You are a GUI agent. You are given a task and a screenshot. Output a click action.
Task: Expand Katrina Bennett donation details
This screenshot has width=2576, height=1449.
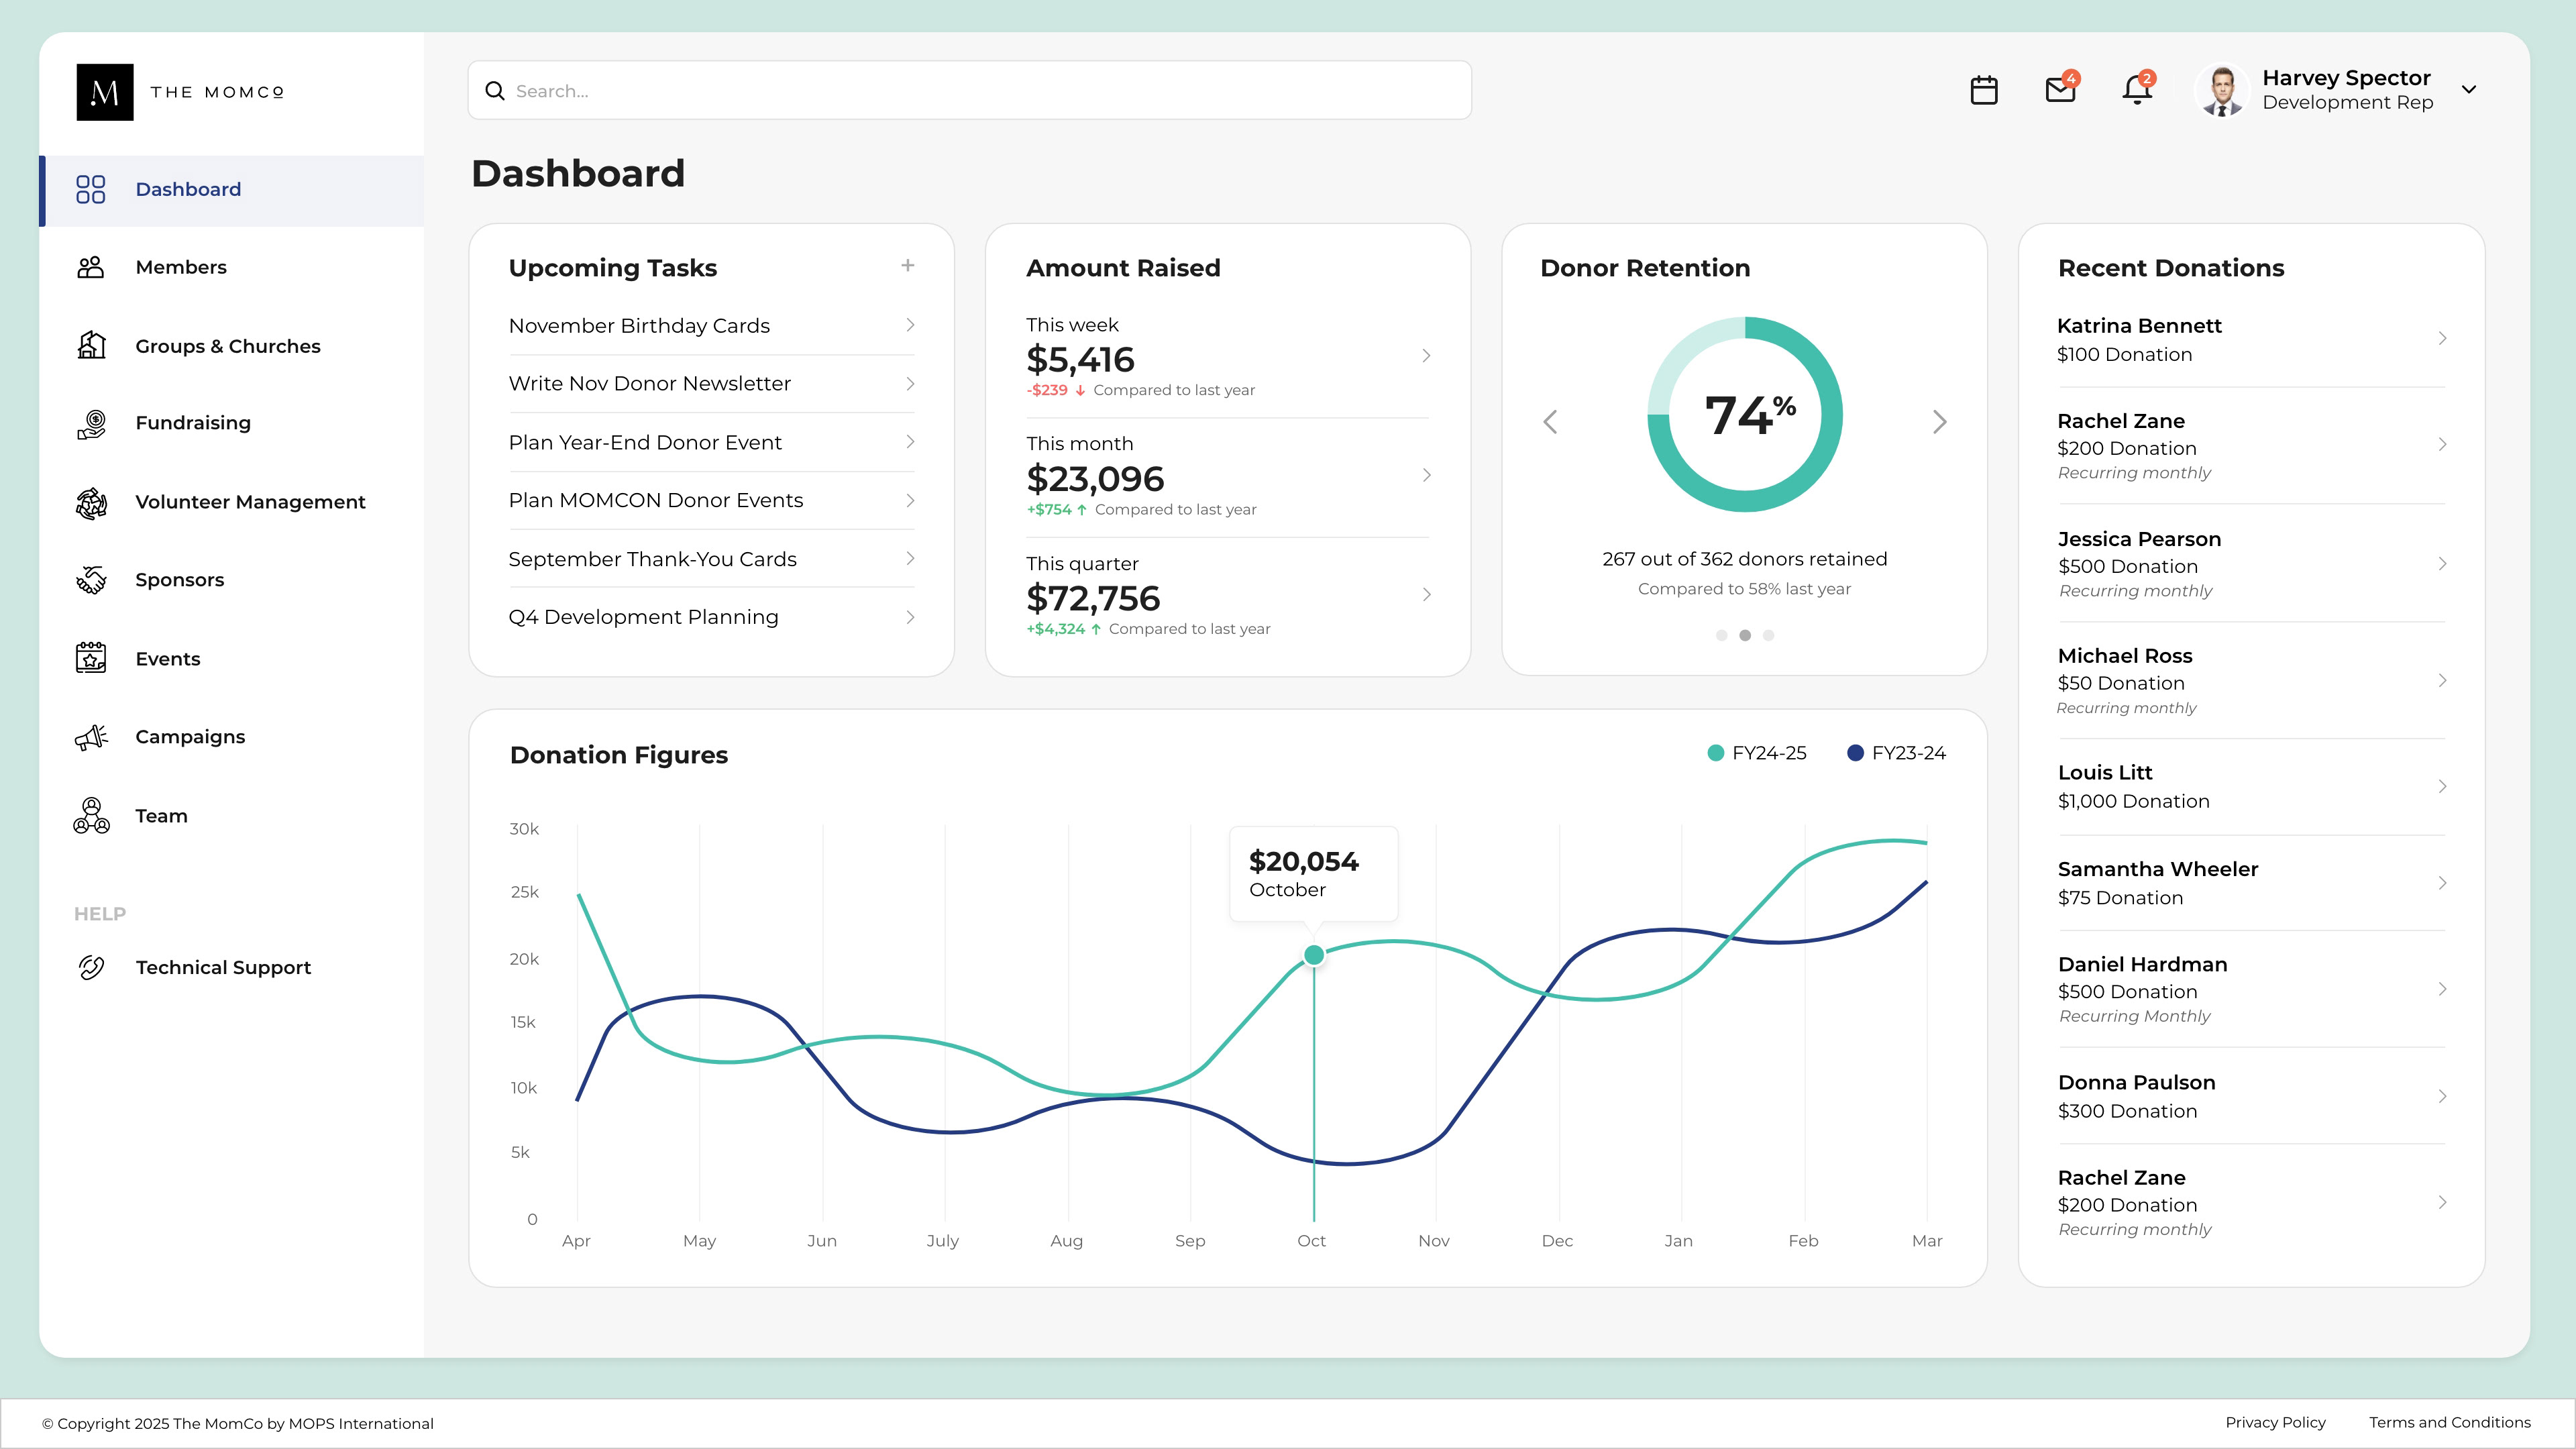point(2442,339)
